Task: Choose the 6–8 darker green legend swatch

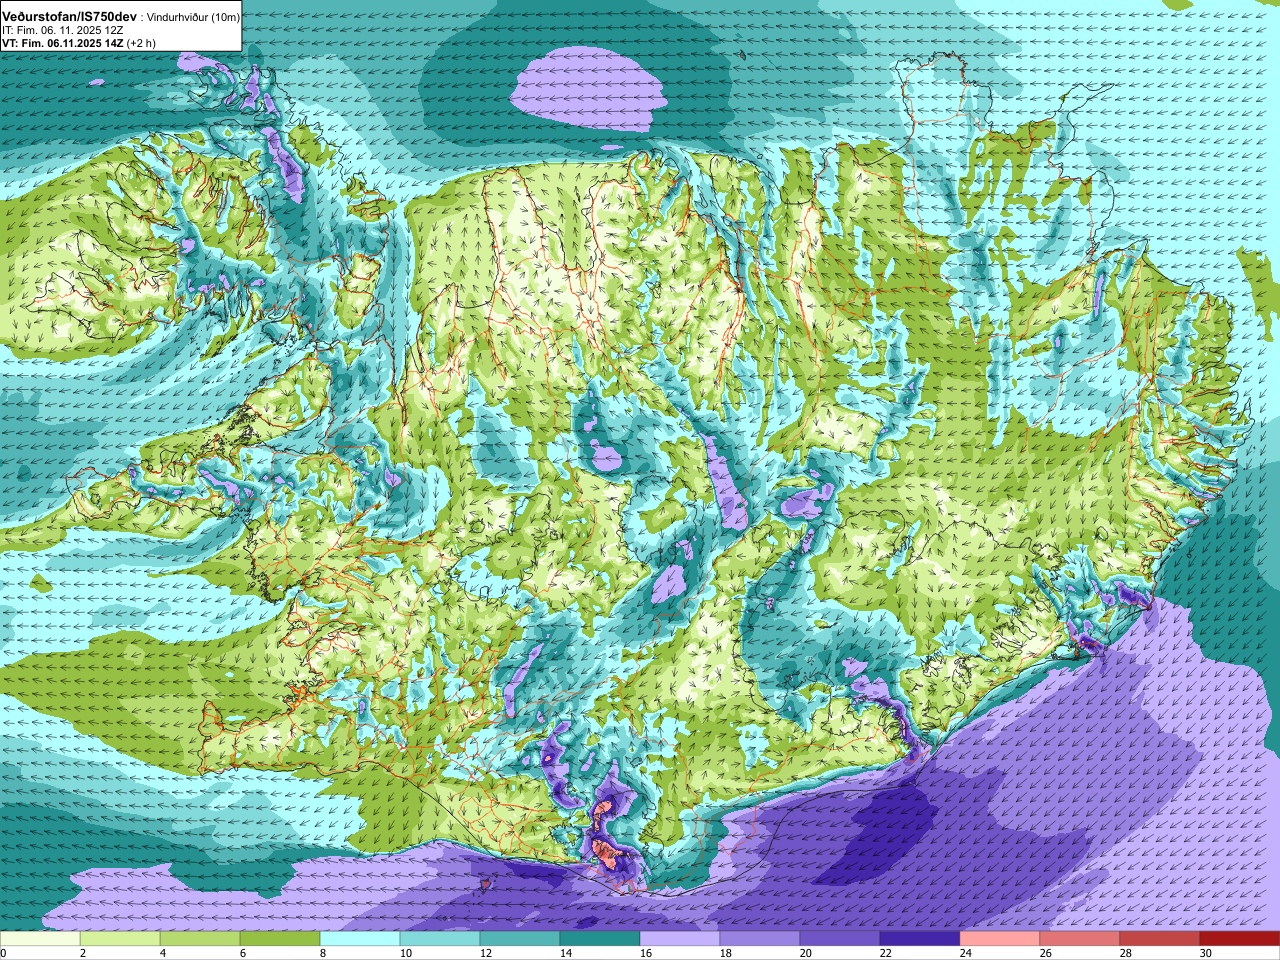Action: [280, 939]
